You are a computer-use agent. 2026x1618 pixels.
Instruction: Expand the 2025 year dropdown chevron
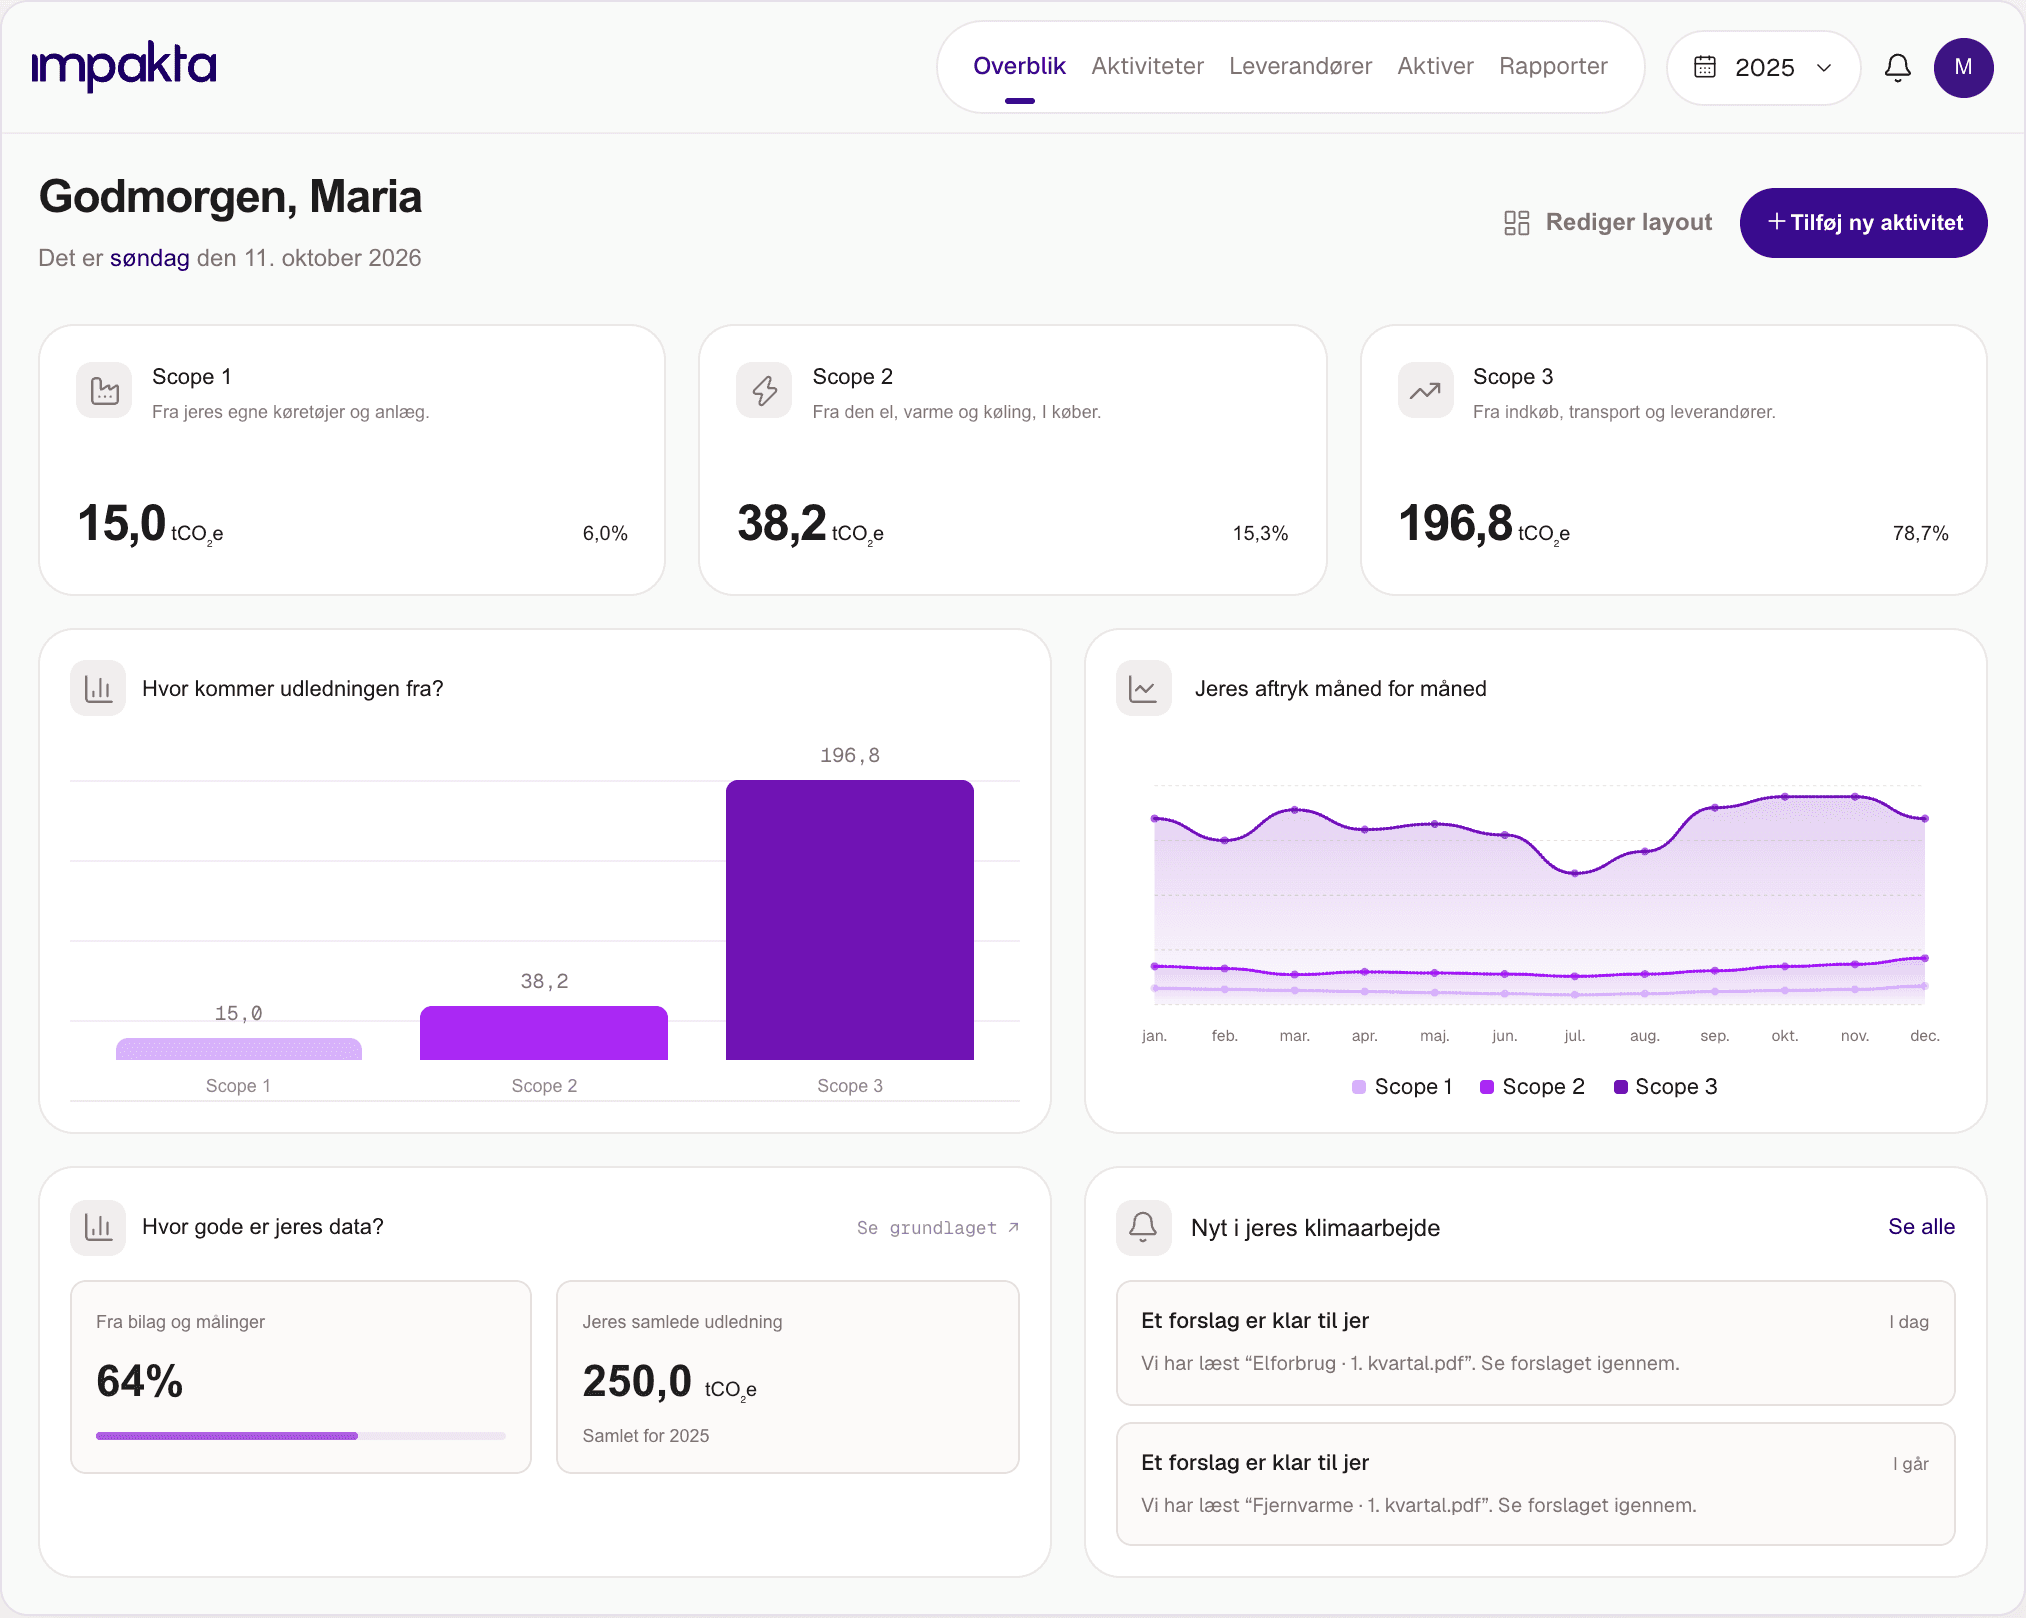point(1824,67)
